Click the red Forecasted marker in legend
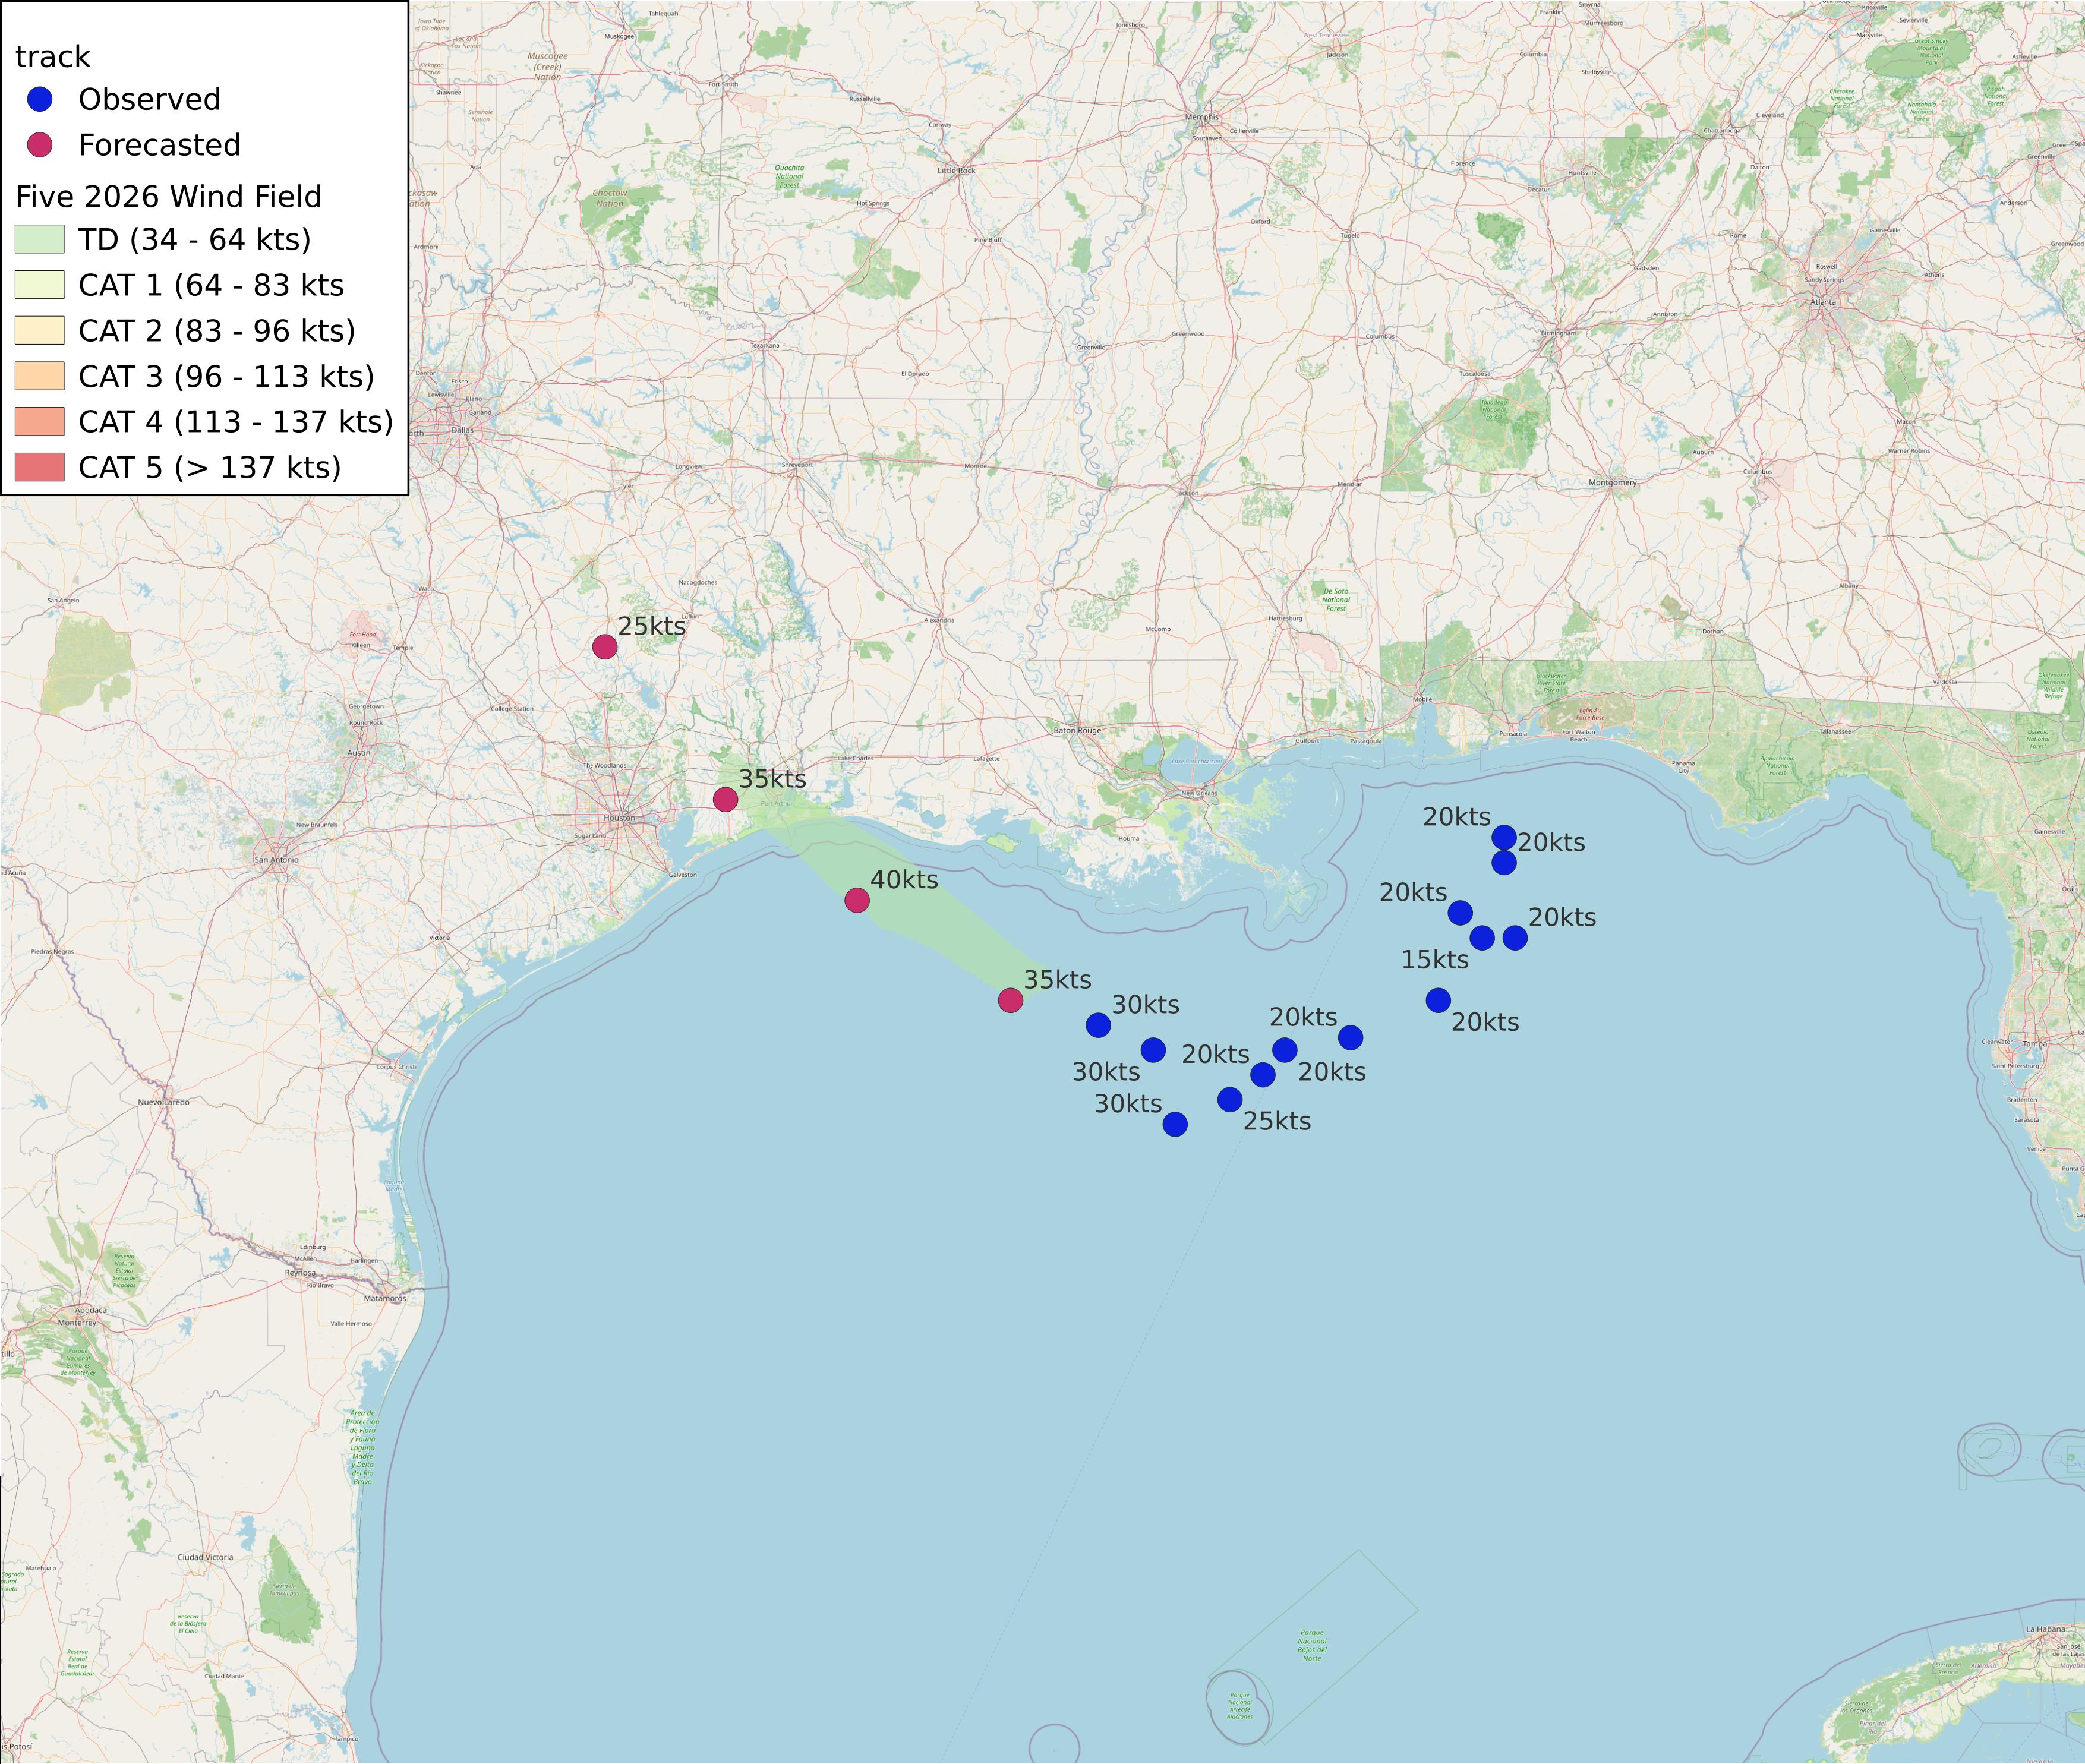Viewport: 2085px width, 1764px height. click(x=40, y=145)
